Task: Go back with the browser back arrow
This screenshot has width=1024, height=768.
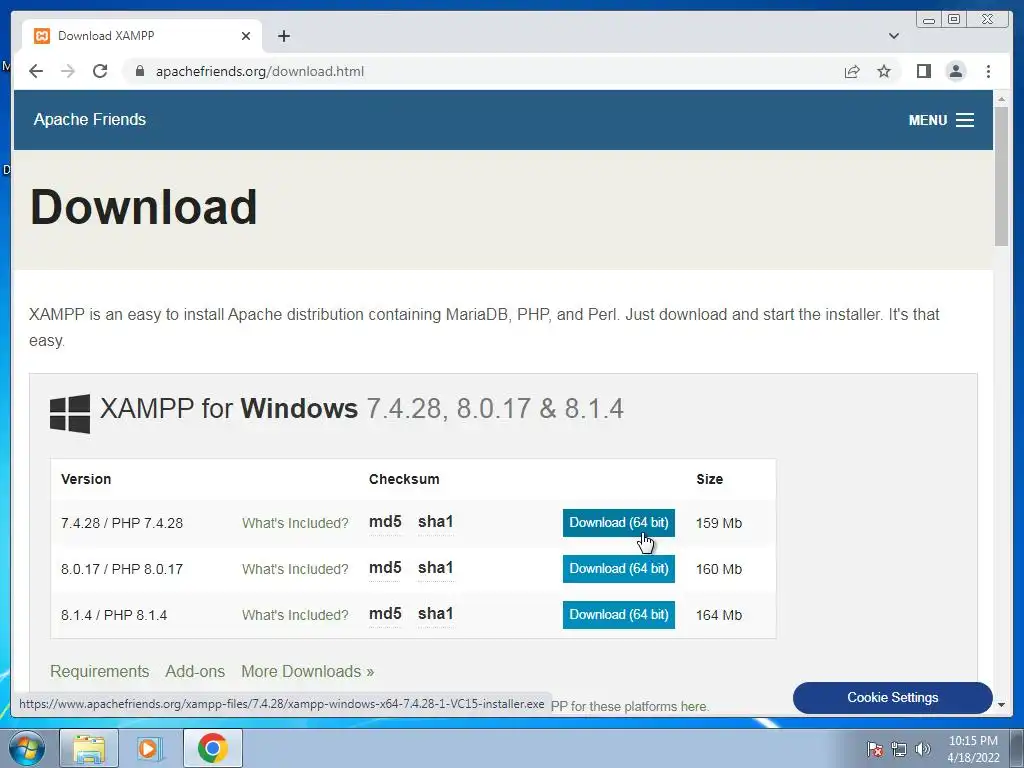Action: (x=36, y=71)
